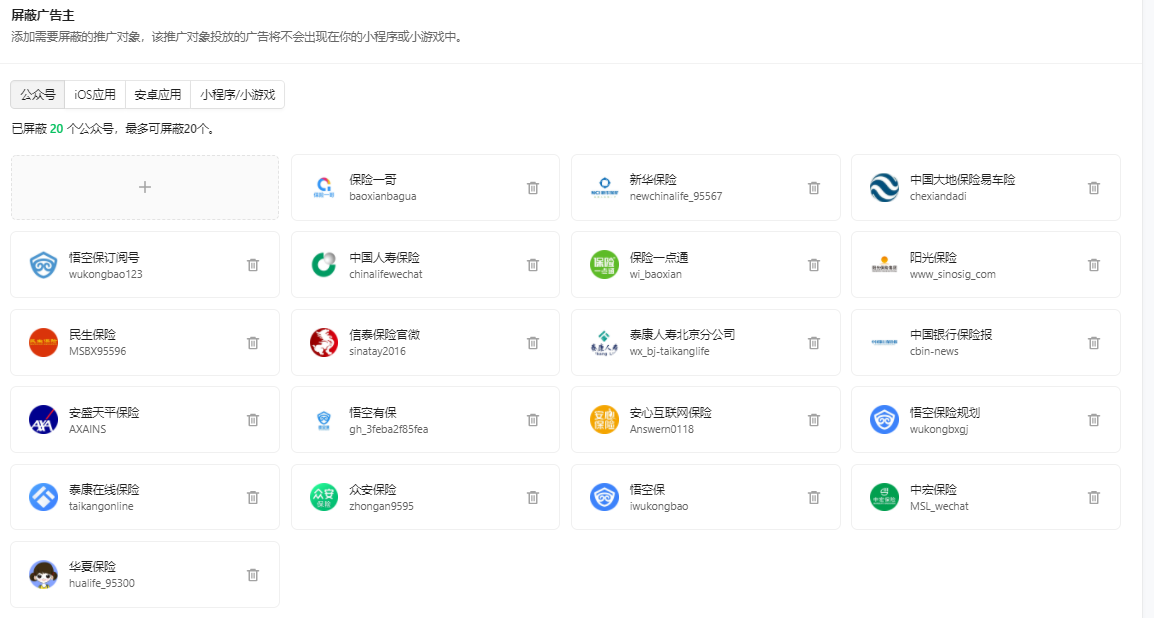Click the 信泰保险官微 red logo
1154x618 pixels.
point(324,343)
